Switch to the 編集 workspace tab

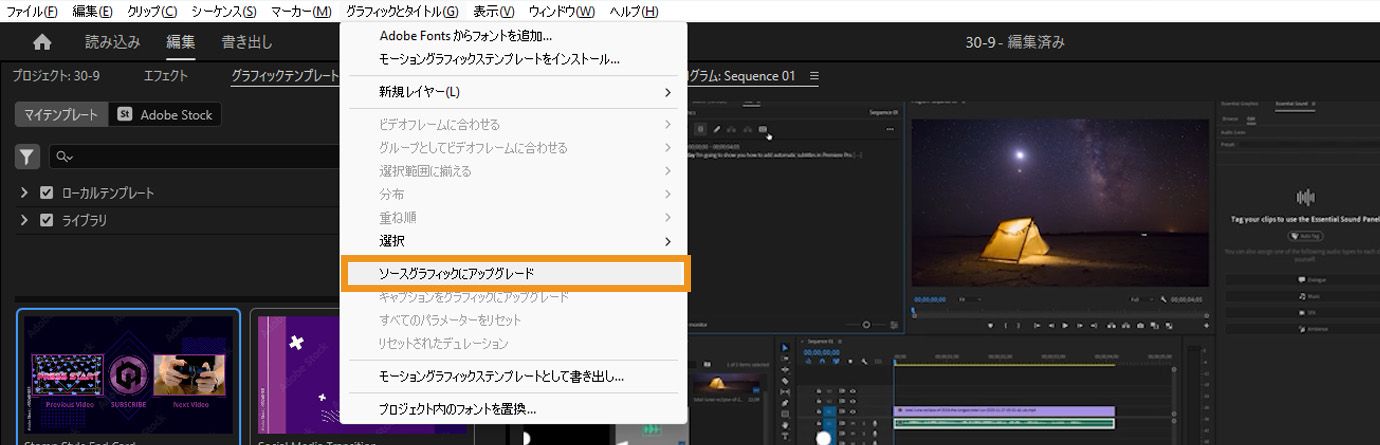[181, 42]
